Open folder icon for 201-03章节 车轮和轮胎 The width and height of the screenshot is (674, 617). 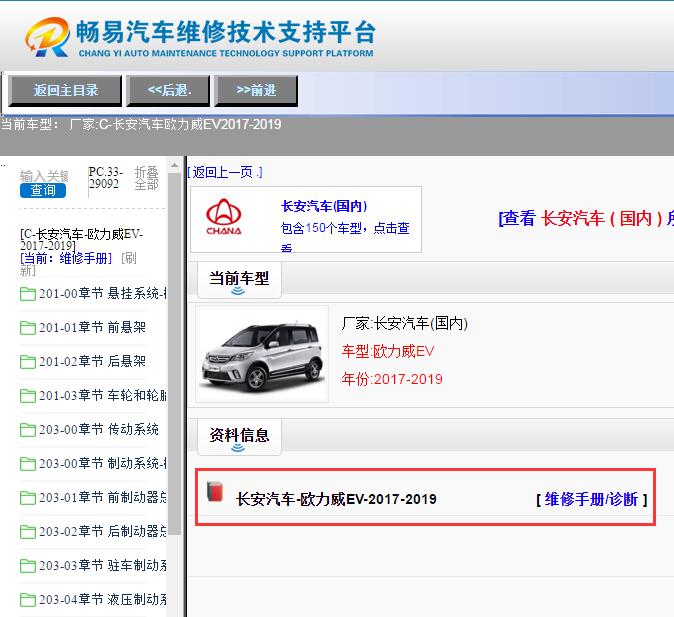(28, 396)
